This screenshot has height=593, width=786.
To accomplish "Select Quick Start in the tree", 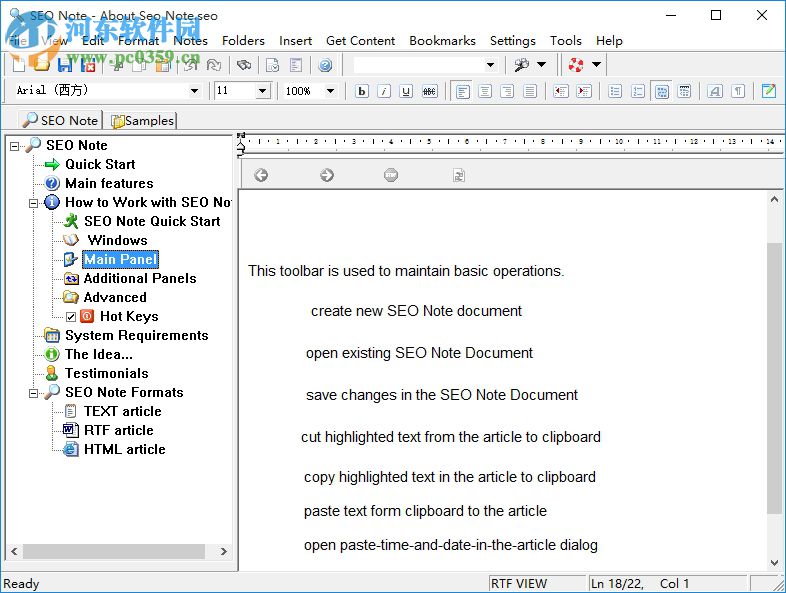I will click(100, 164).
